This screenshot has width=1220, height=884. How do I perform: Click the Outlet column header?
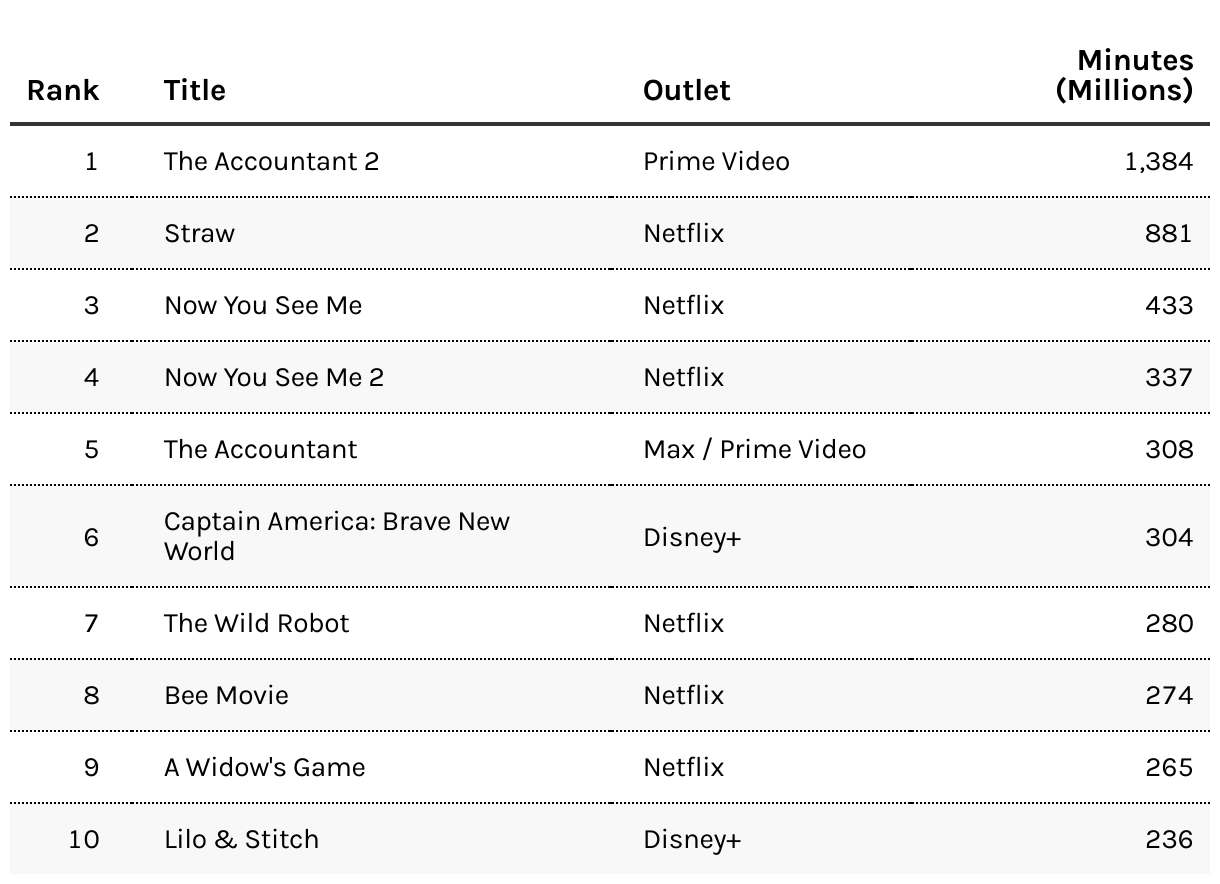(687, 90)
